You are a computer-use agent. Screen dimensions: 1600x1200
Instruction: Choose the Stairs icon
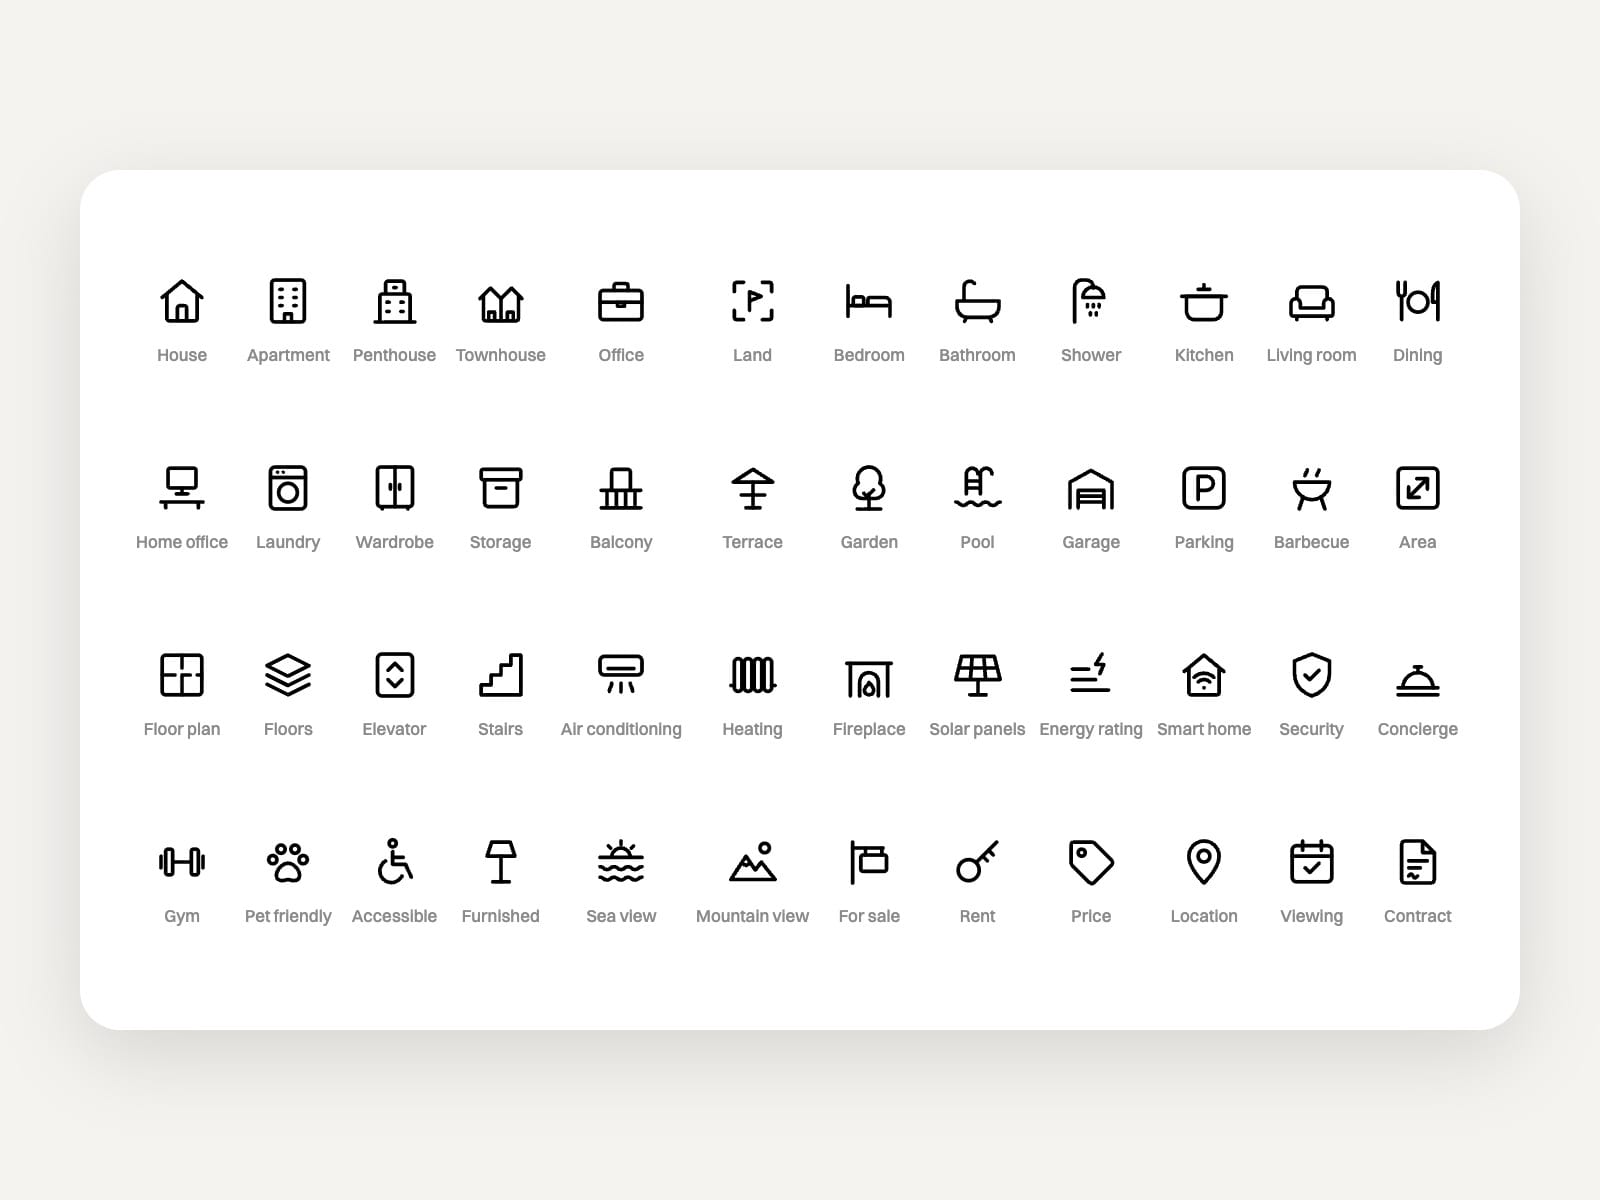pyautogui.click(x=501, y=675)
